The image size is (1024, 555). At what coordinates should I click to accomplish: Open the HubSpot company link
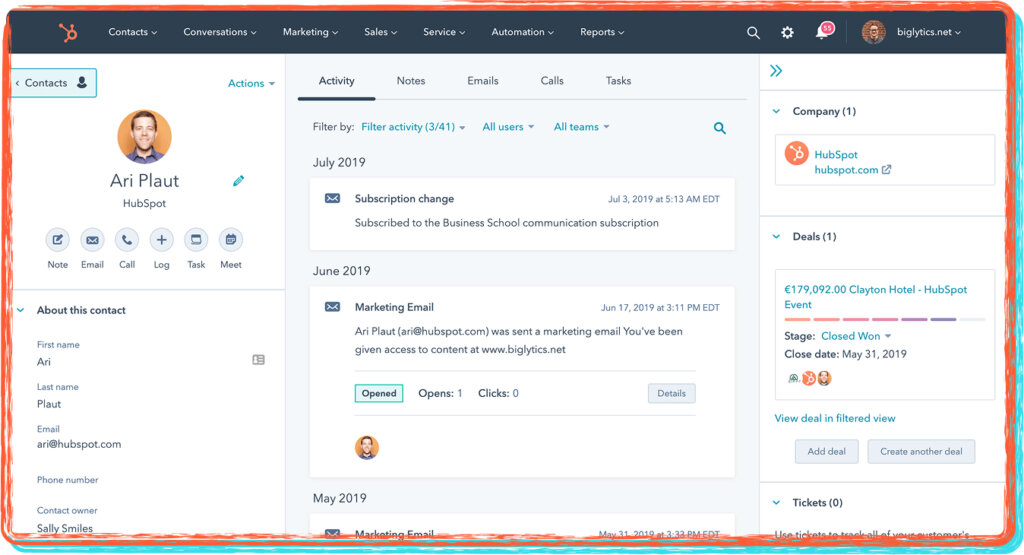pos(836,155)
